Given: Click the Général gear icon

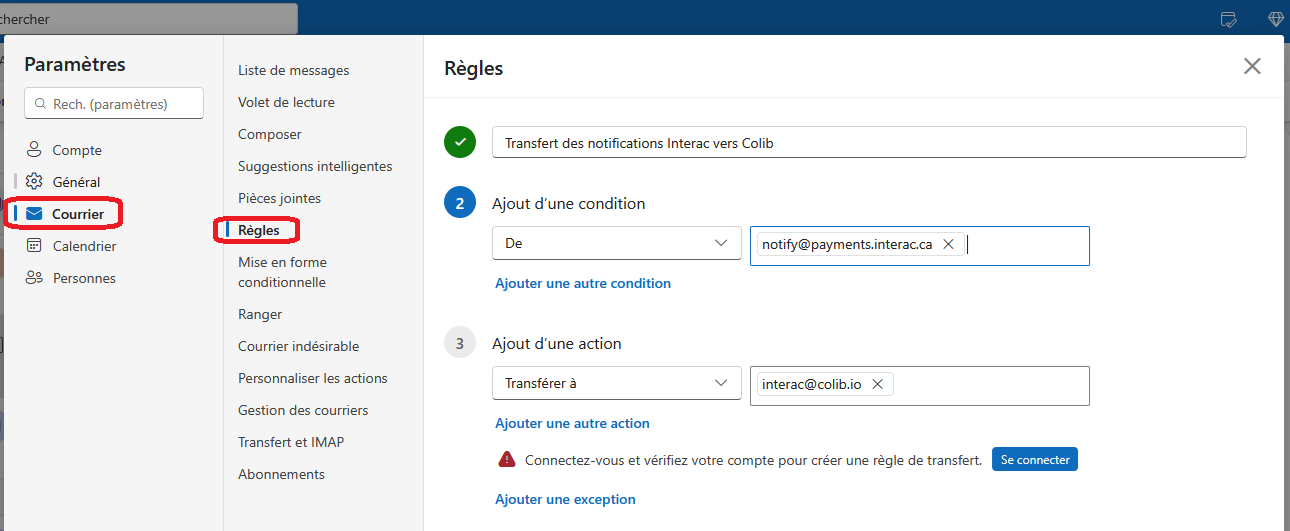Looking at the screenshot, I should [34, 182].
